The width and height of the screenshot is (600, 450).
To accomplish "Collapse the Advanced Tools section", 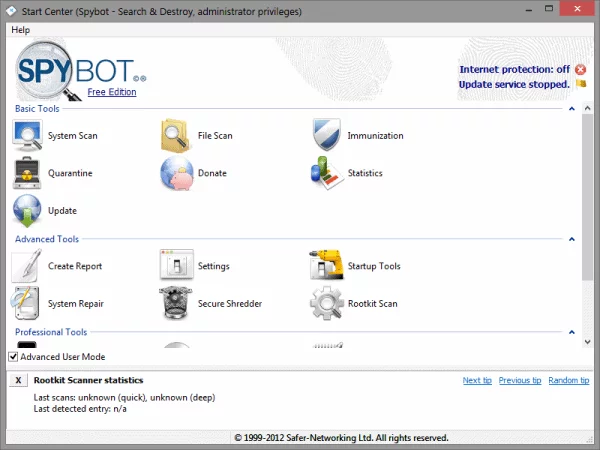I will [x=571, y=240].
